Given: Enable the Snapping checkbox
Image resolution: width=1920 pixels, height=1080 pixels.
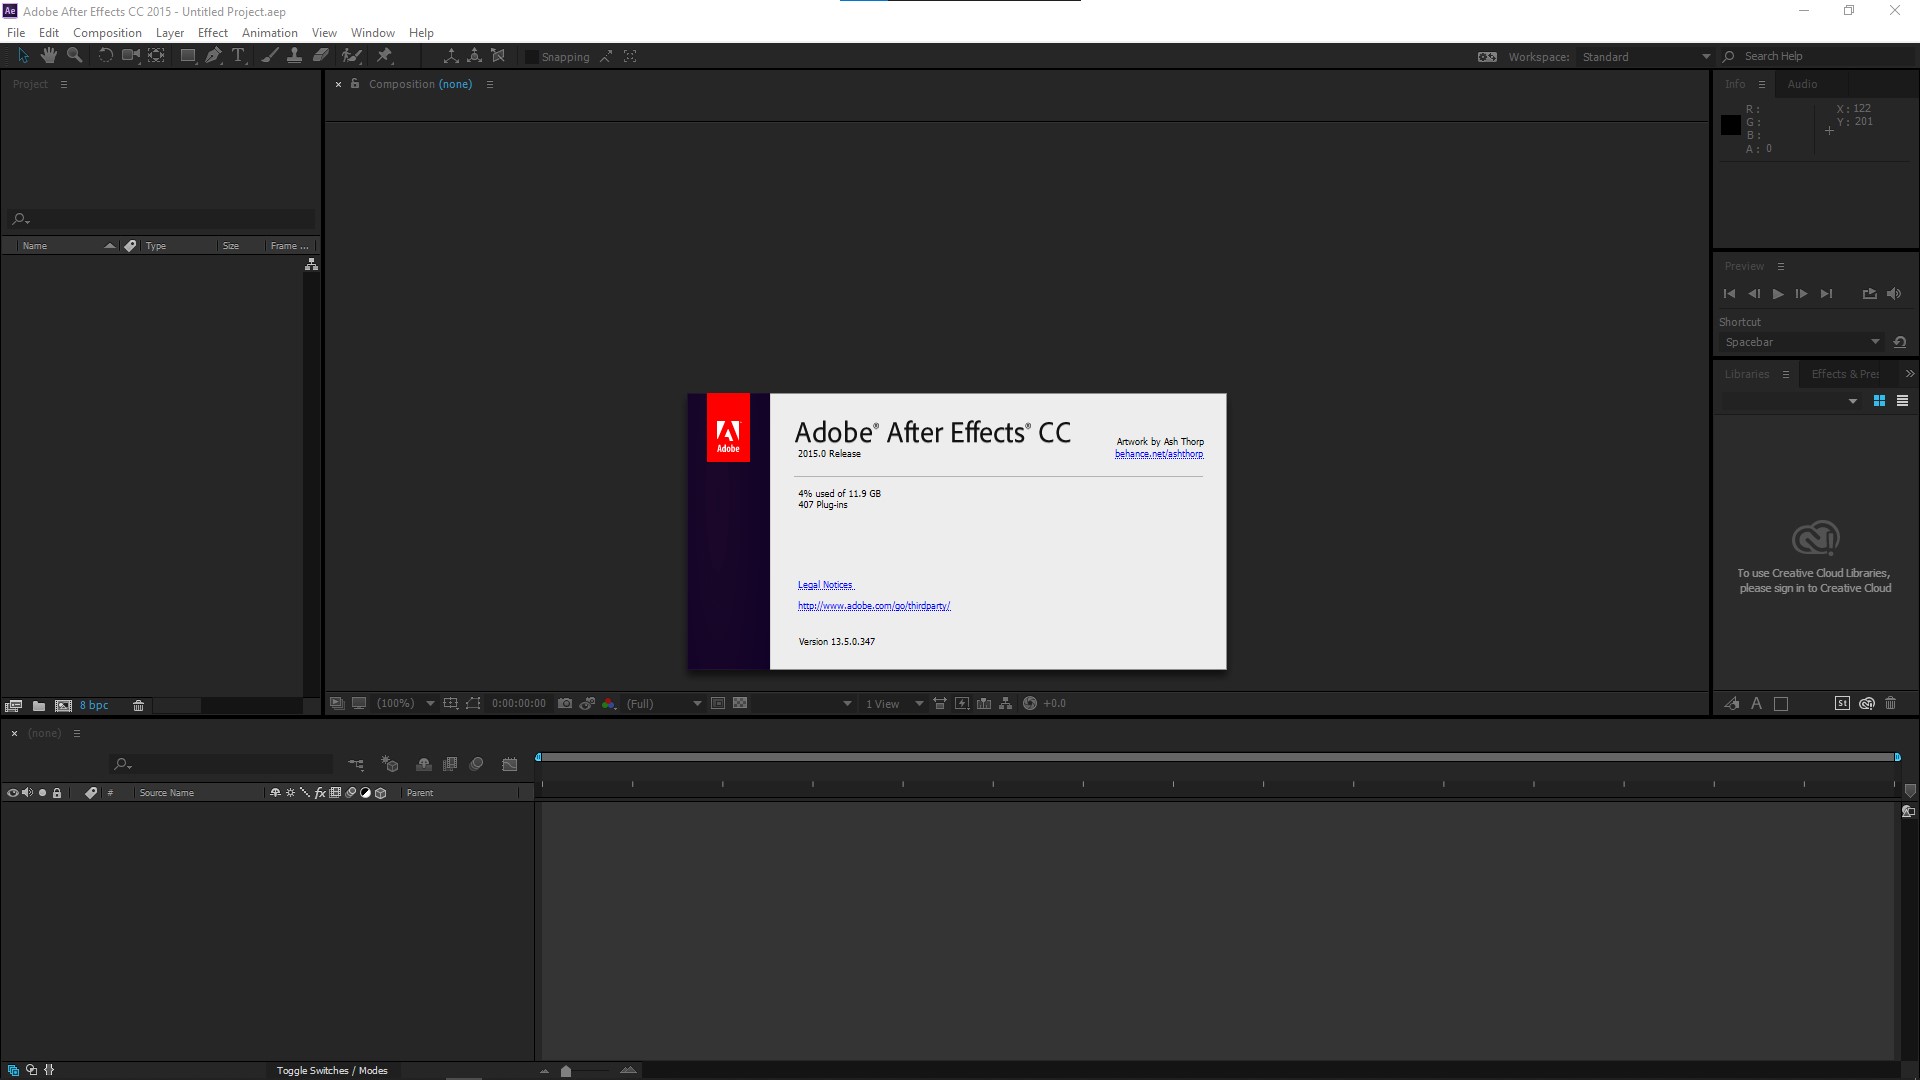Looking at the screenshot, I should 532,57.
